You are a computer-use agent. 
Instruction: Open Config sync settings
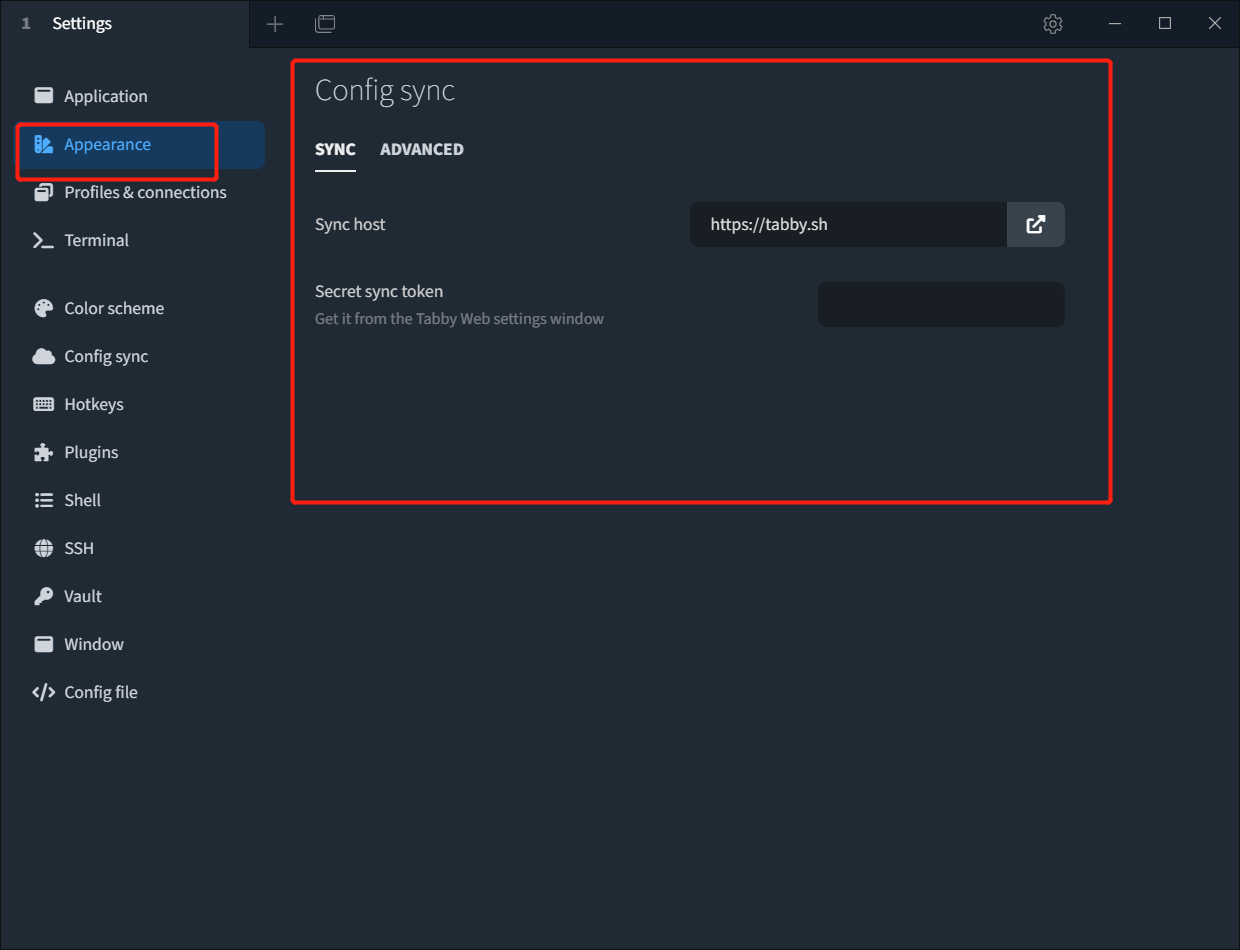(x=103, y=356)
